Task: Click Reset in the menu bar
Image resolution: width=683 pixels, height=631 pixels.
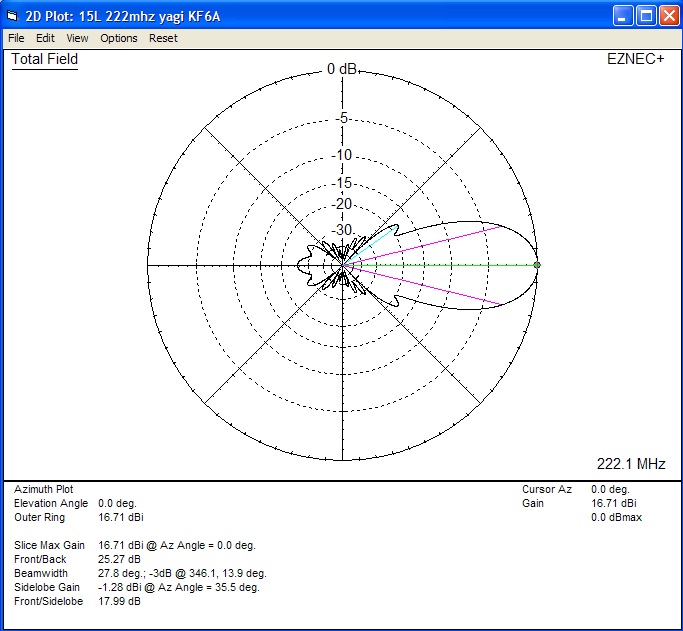Action: coord(163,38)
